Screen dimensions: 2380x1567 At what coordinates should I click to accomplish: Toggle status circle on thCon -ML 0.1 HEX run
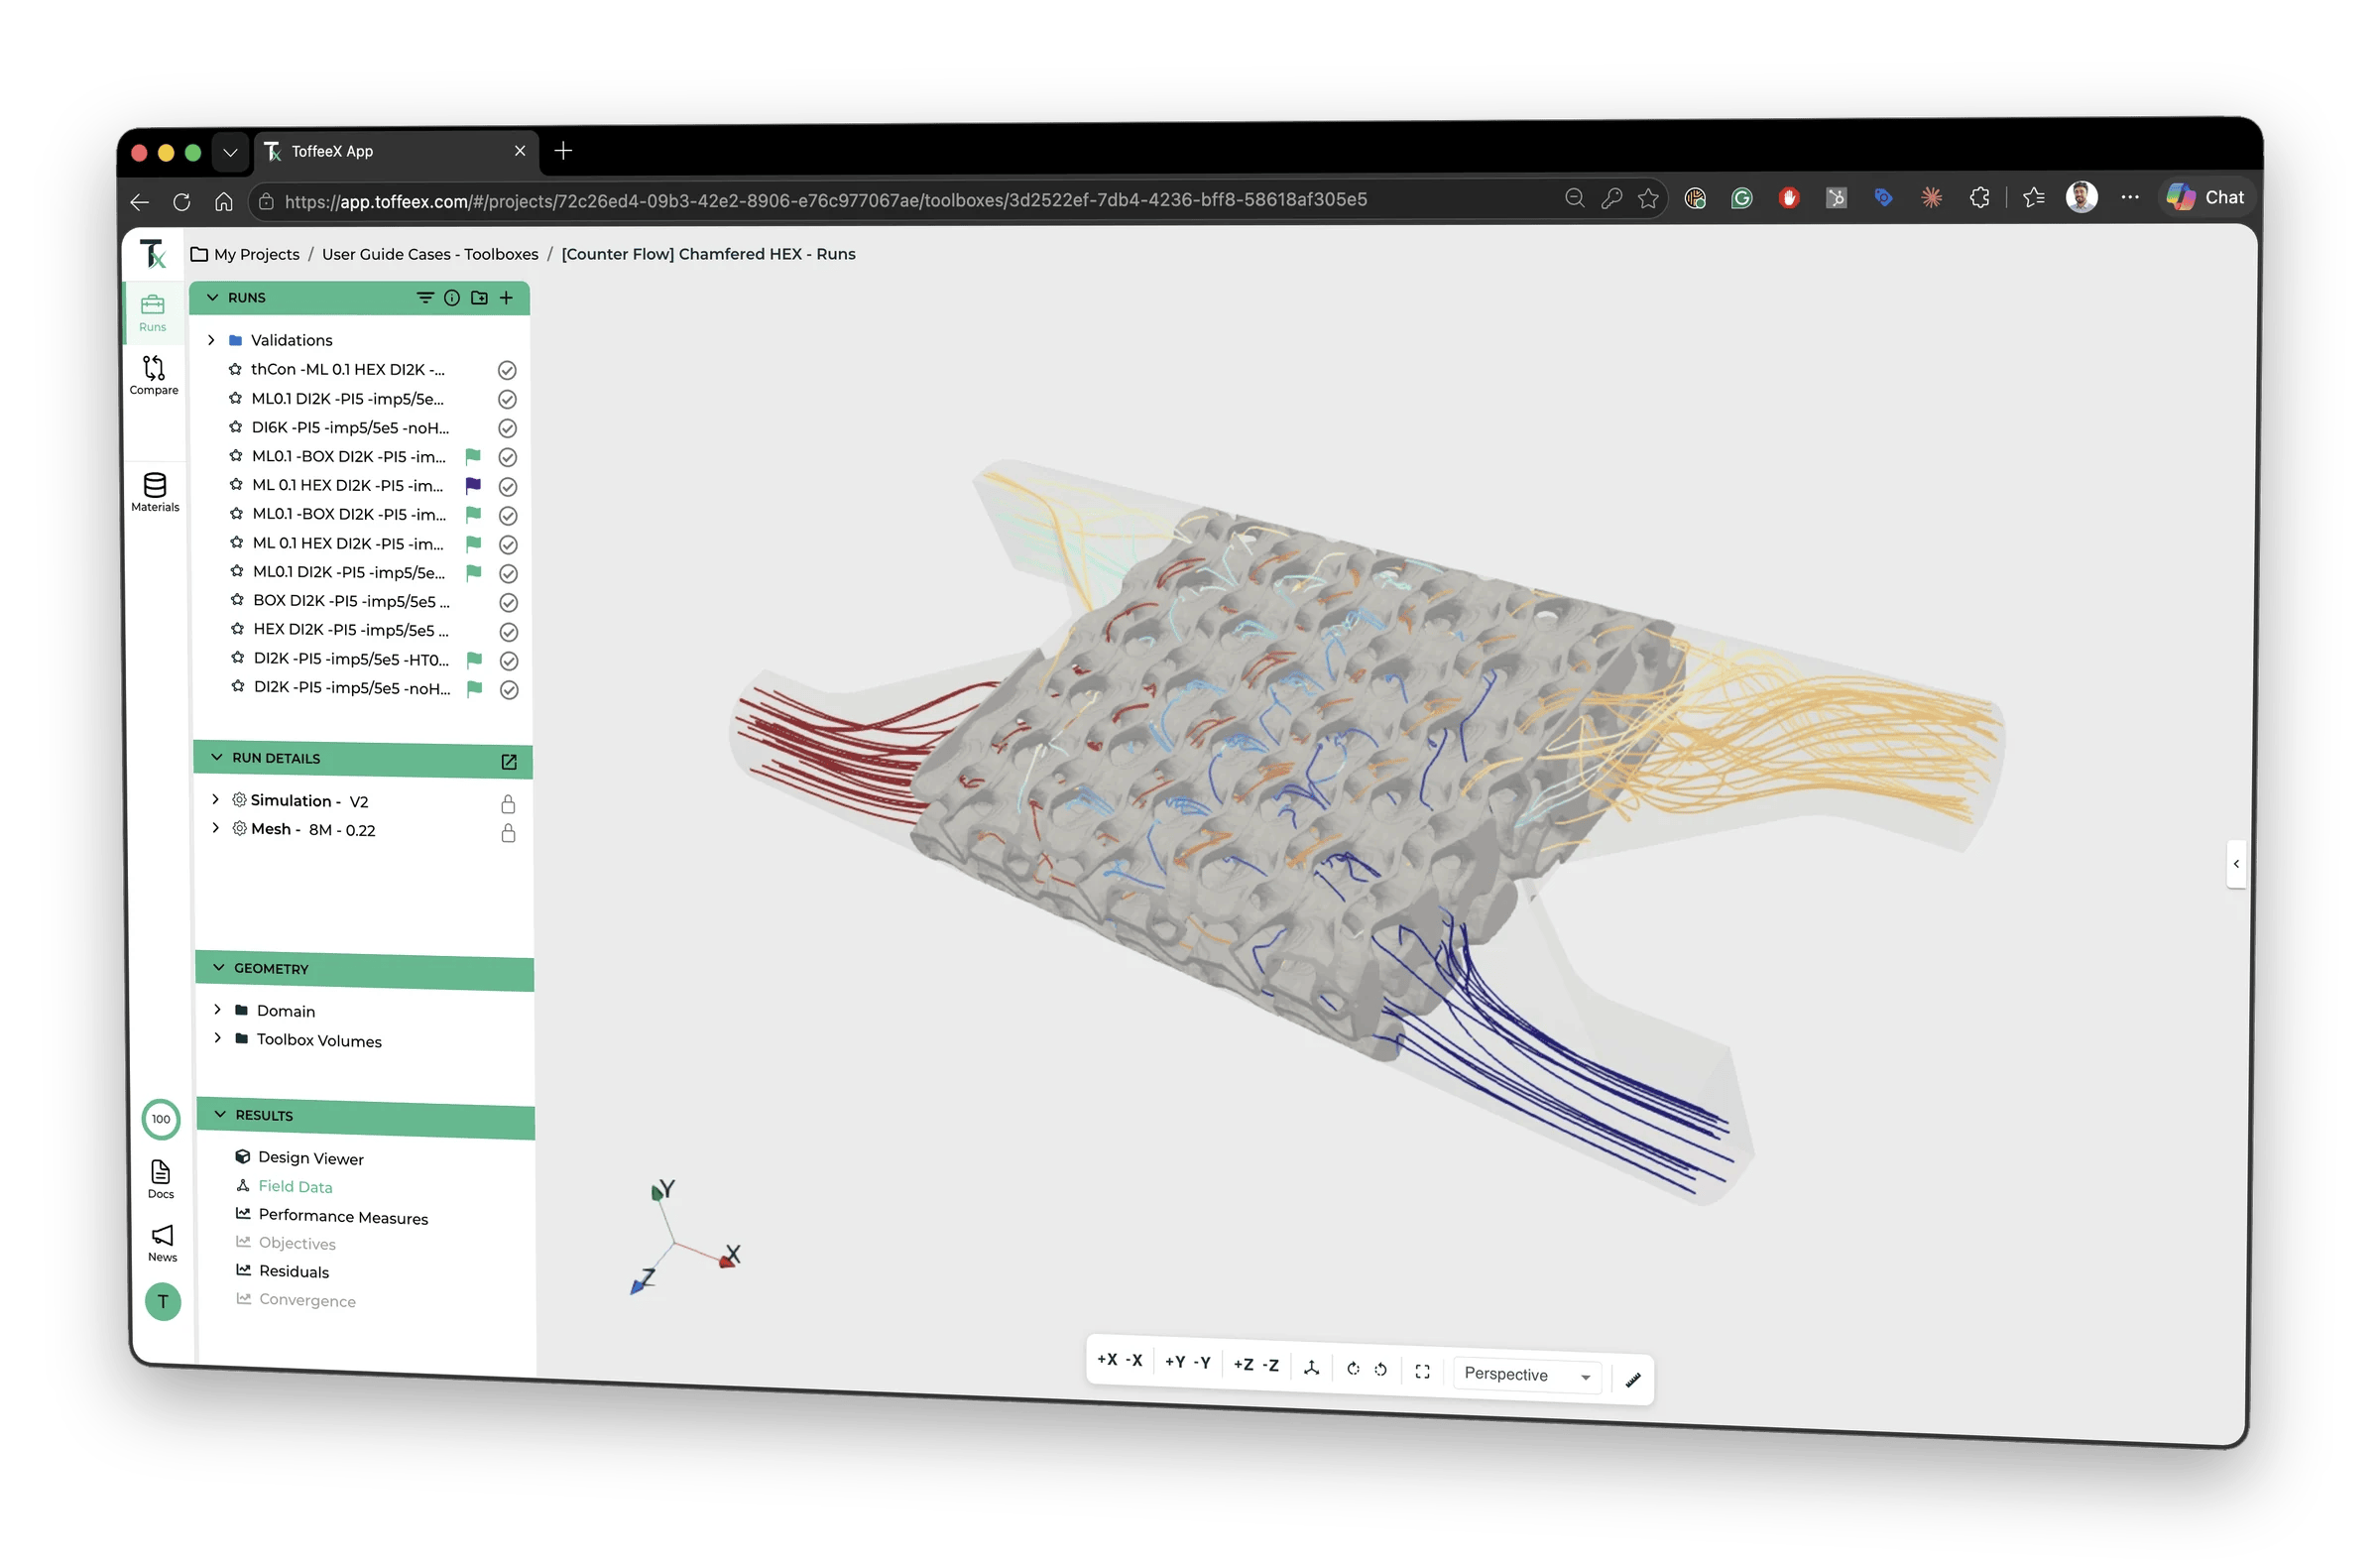[507, 371]
